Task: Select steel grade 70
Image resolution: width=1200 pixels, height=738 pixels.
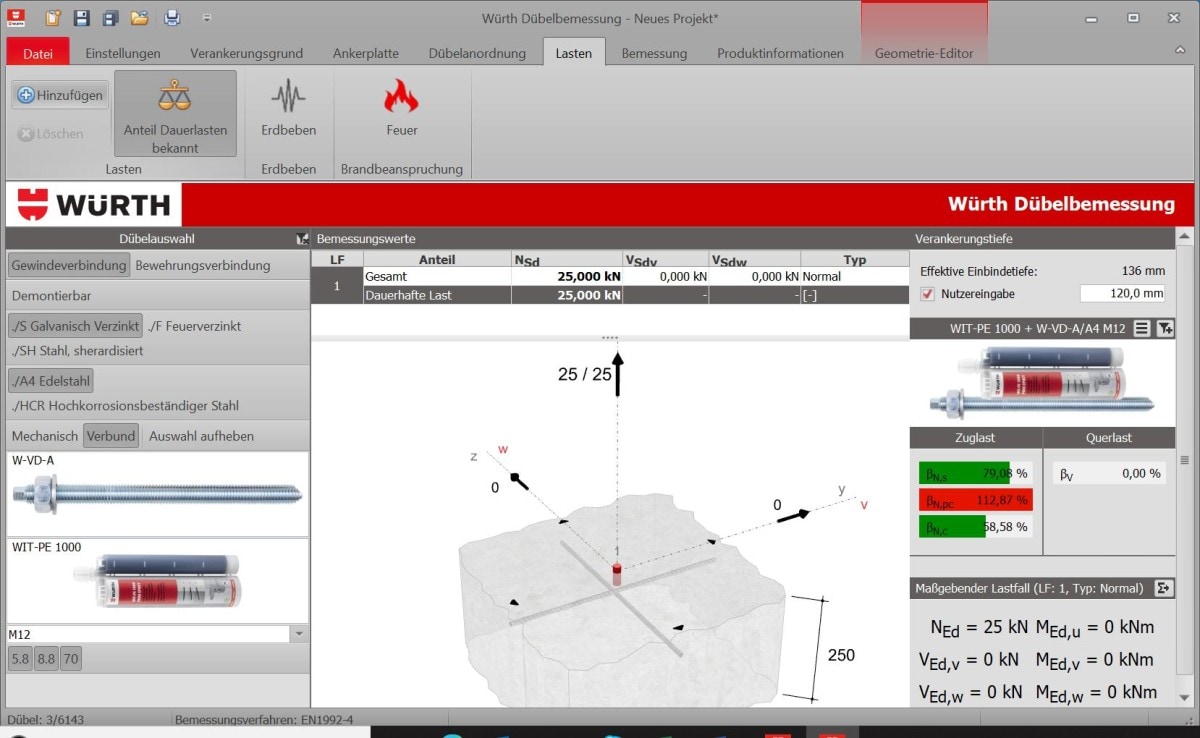Action: (x=70, y=658)
